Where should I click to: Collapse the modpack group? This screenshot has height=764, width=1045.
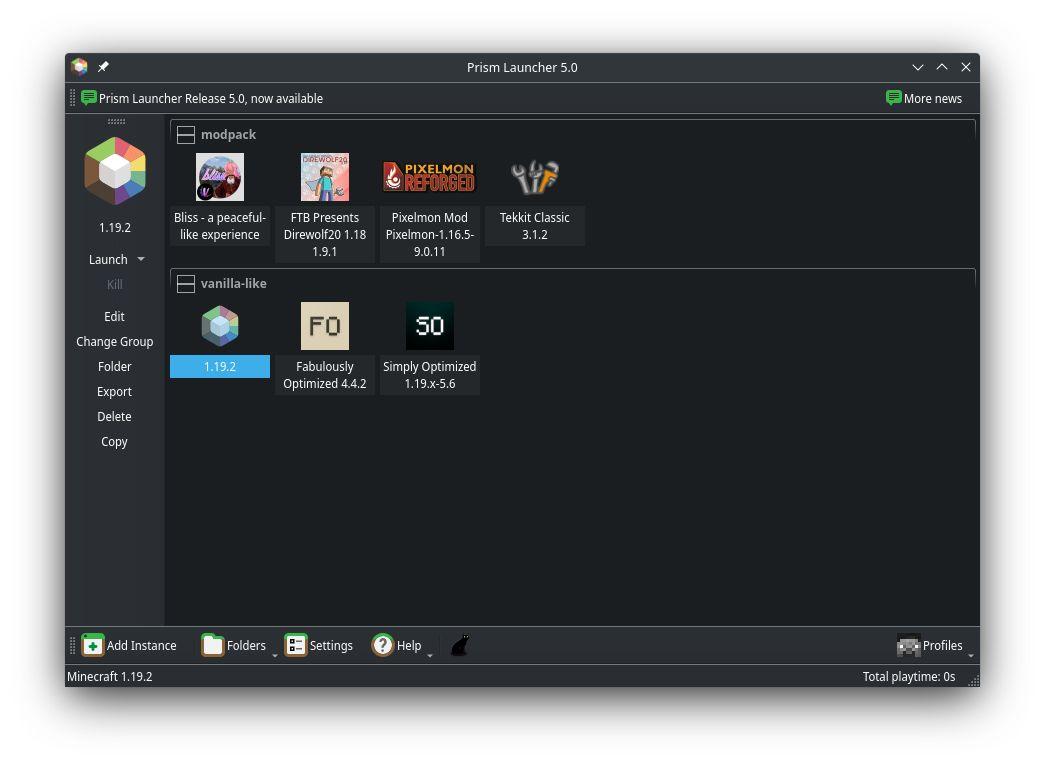(x=186, y=135)
